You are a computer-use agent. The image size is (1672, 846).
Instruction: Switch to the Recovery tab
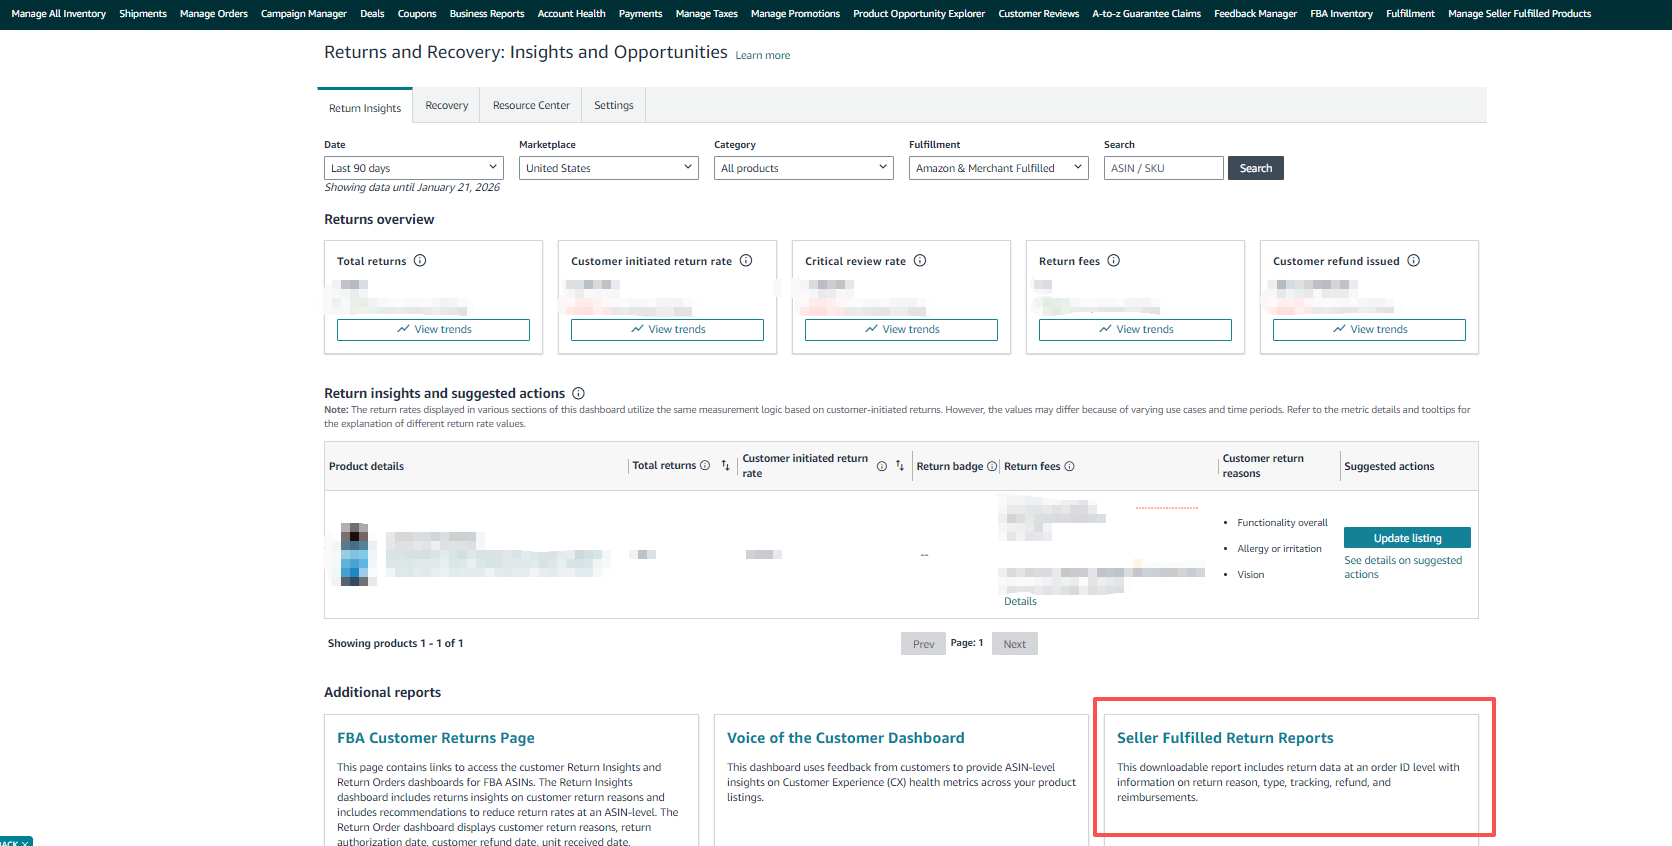(x=446, y=106)
